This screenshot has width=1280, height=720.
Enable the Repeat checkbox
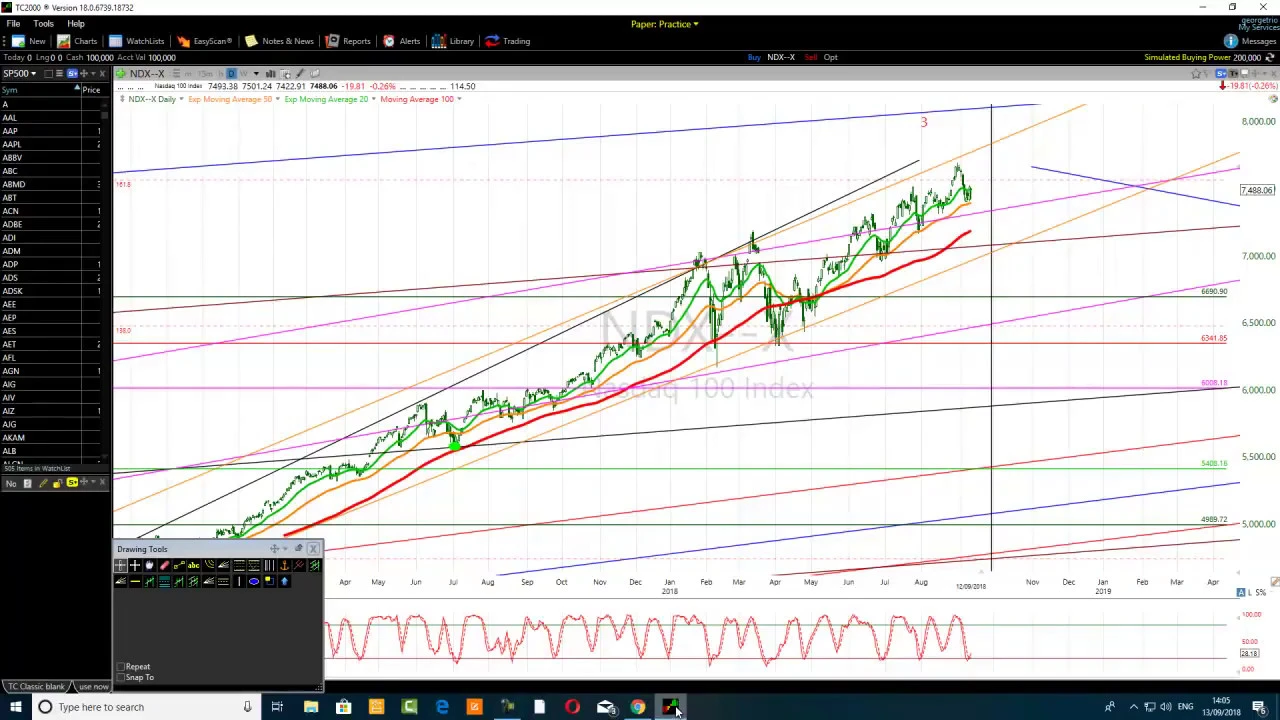tap(121, 666)
